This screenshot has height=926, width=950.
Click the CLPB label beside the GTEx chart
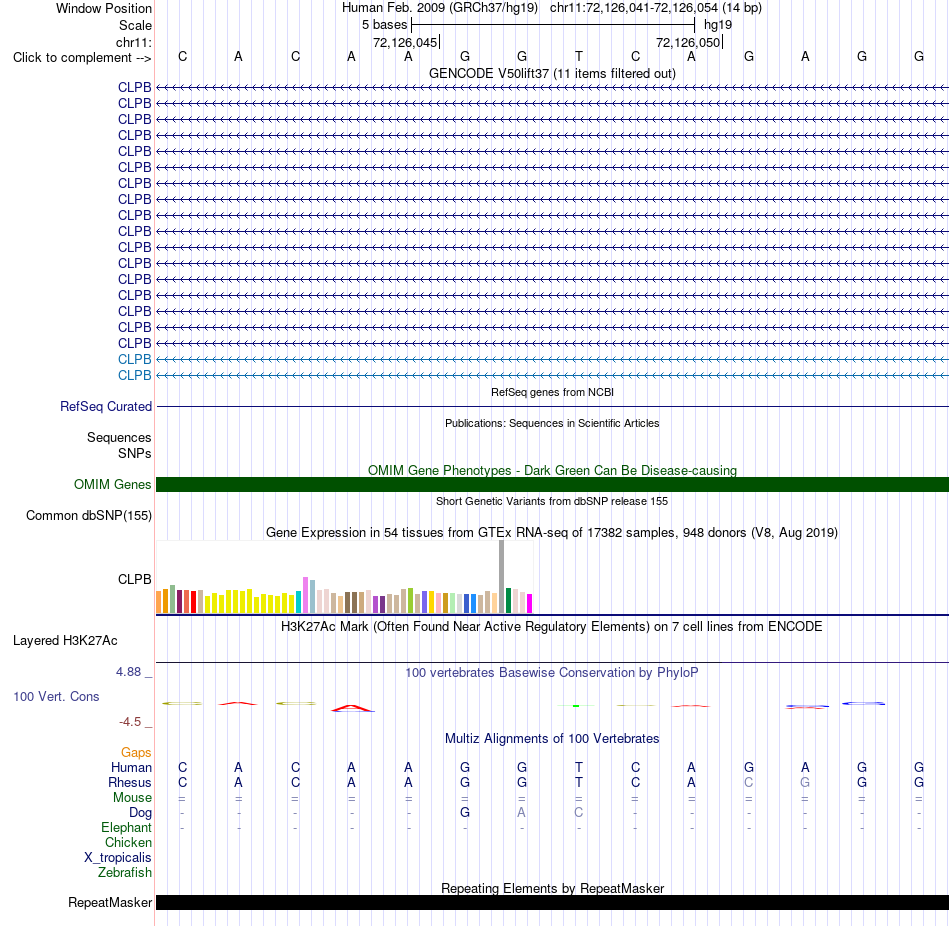pyautogui.click(x=135, y=579)
